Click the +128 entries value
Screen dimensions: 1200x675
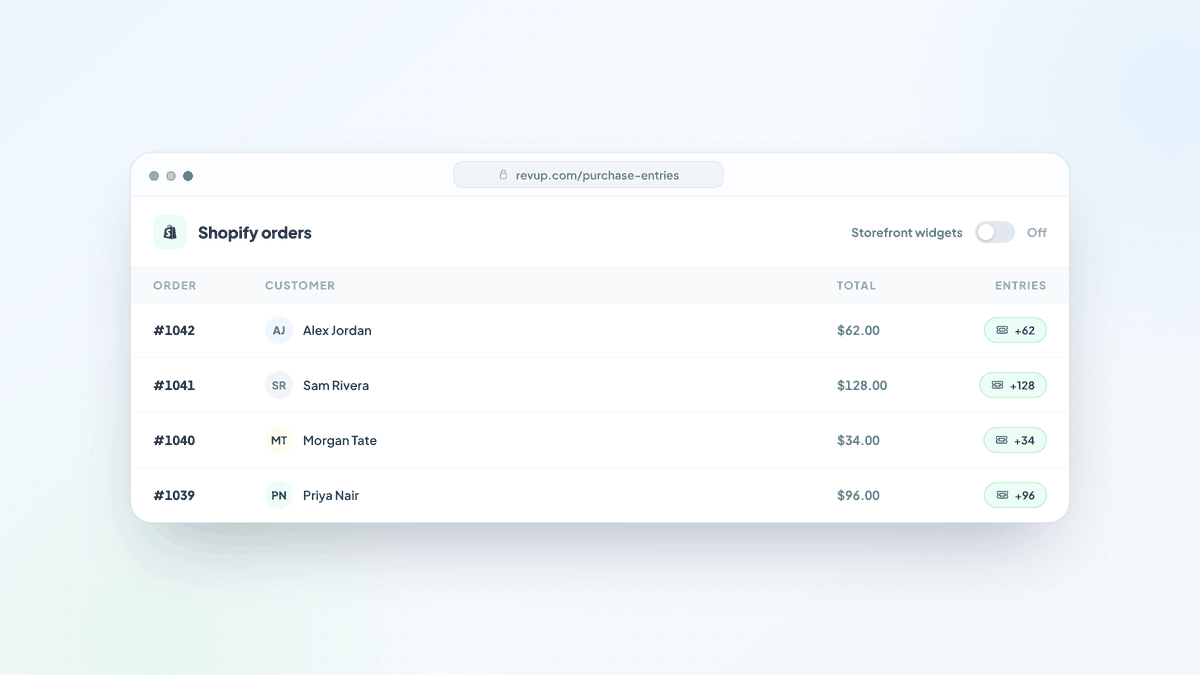pos(1022,385)
